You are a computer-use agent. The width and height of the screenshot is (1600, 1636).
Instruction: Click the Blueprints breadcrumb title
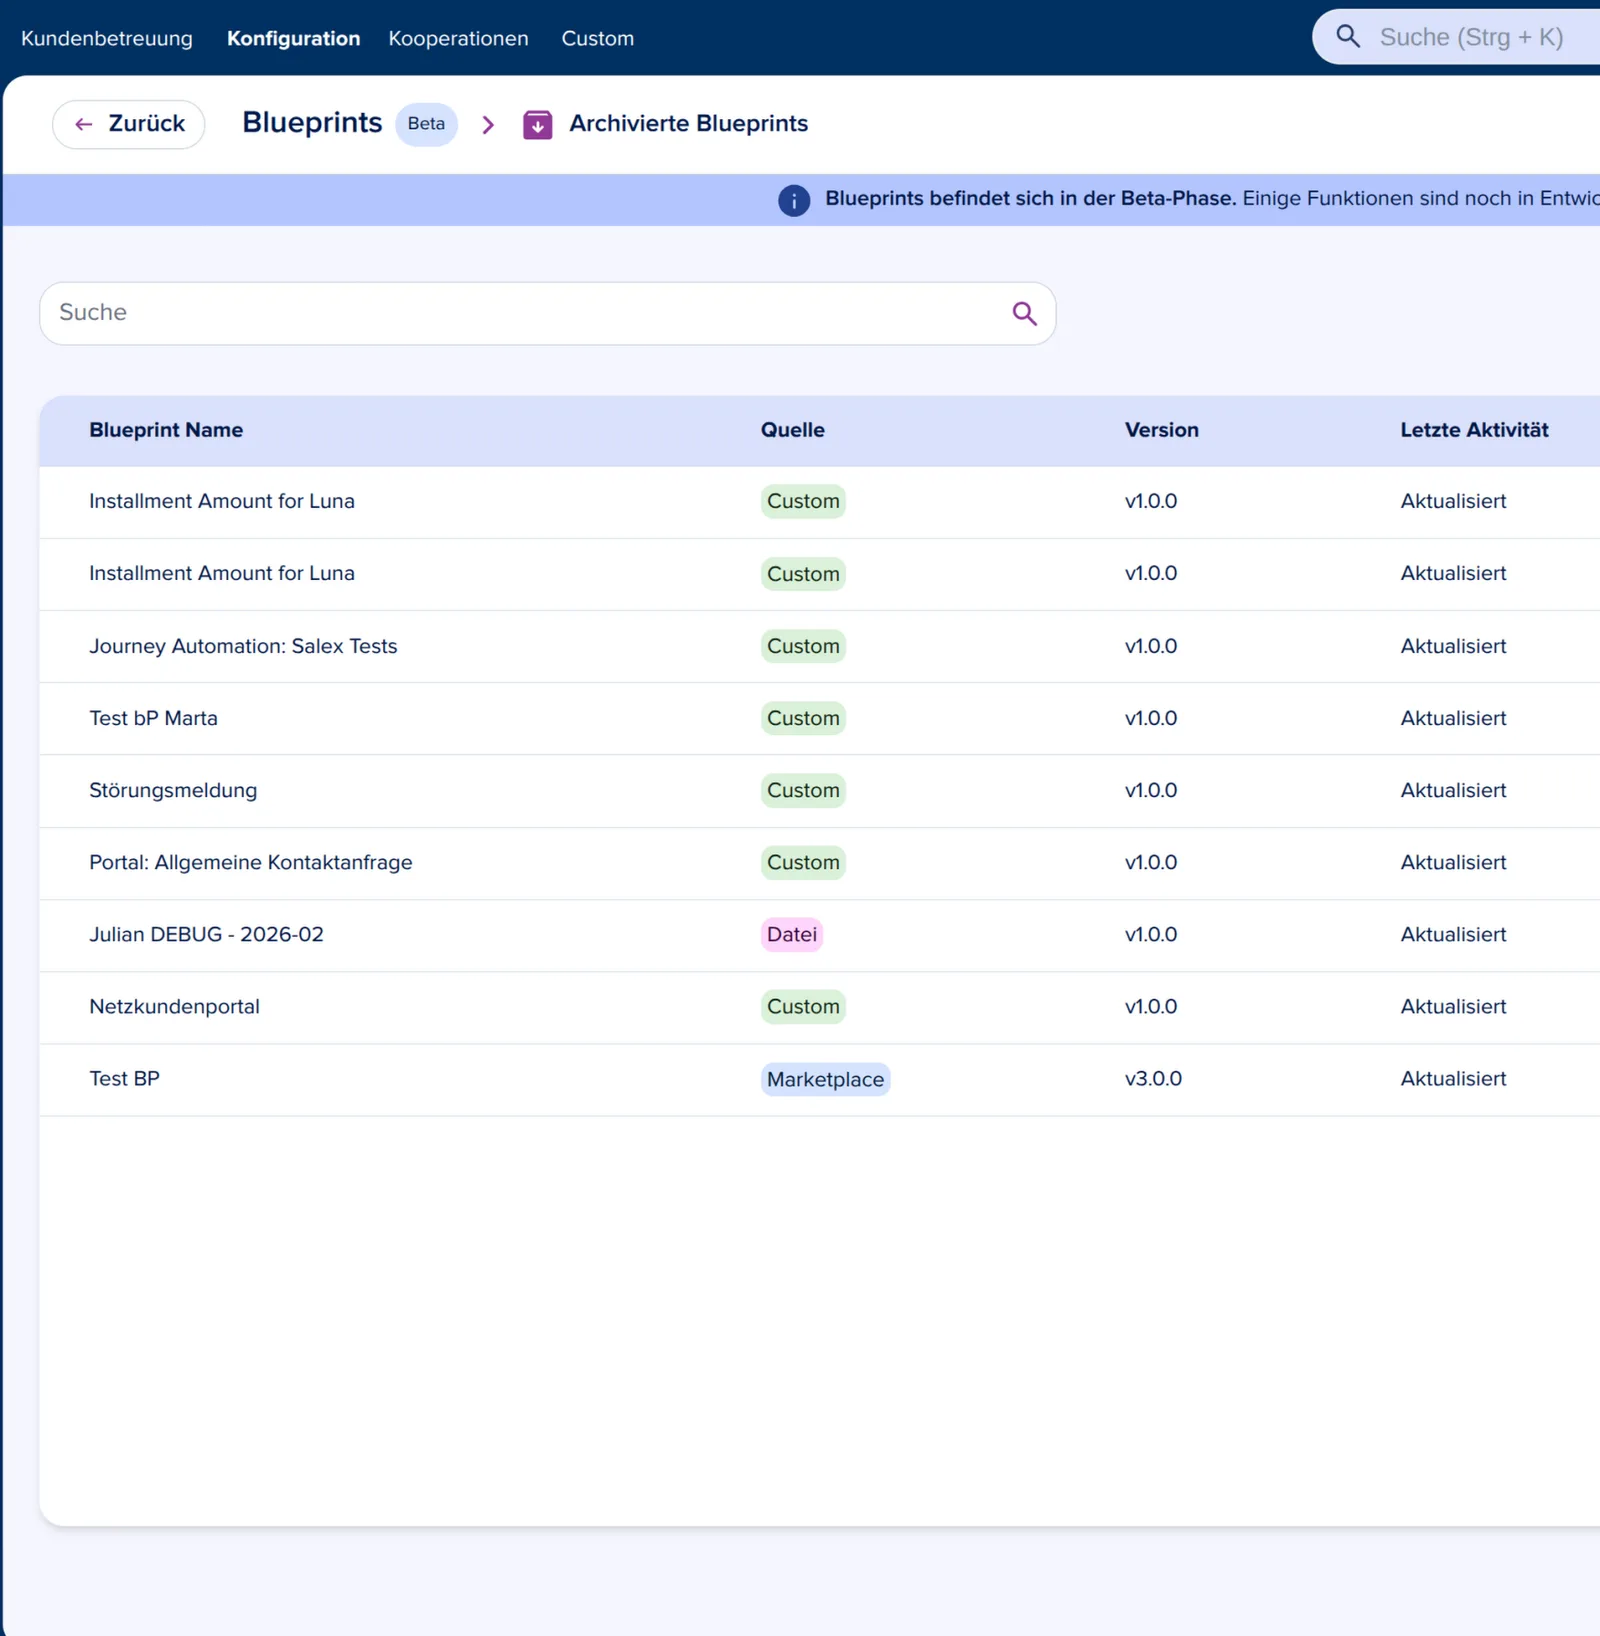[312, 123]
